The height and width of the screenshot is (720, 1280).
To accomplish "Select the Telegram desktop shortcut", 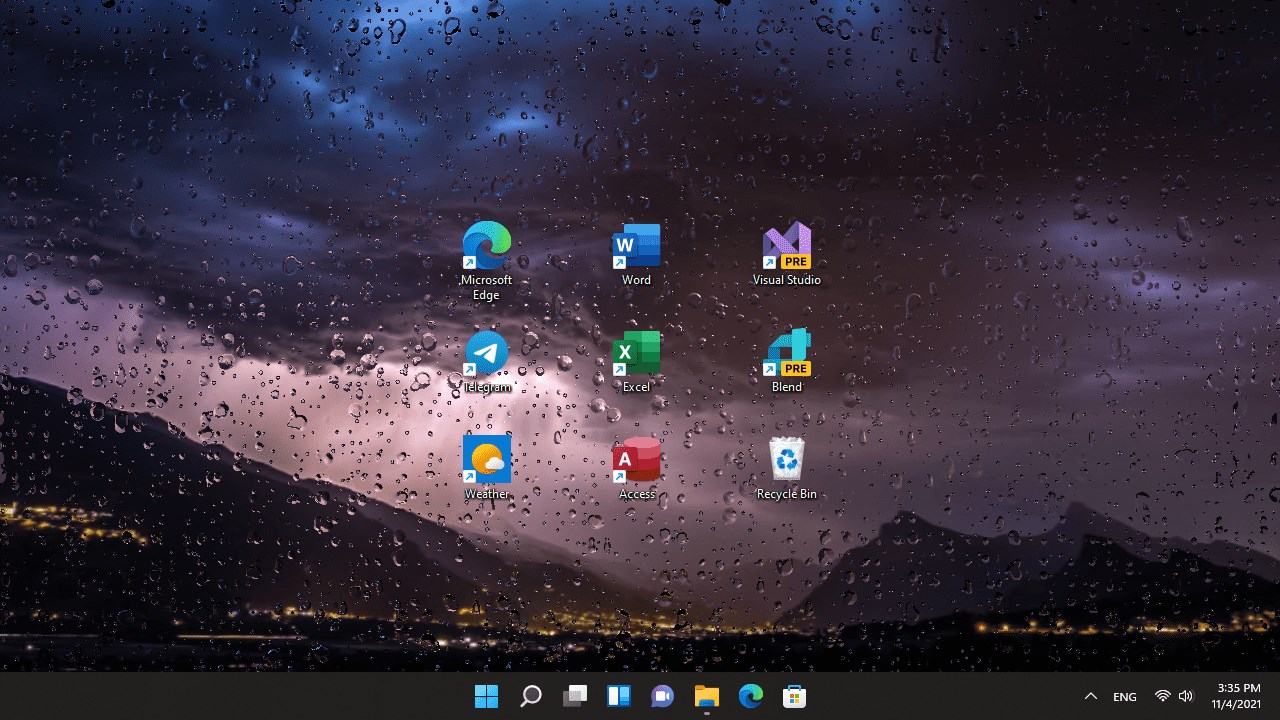I will point(487,361).
